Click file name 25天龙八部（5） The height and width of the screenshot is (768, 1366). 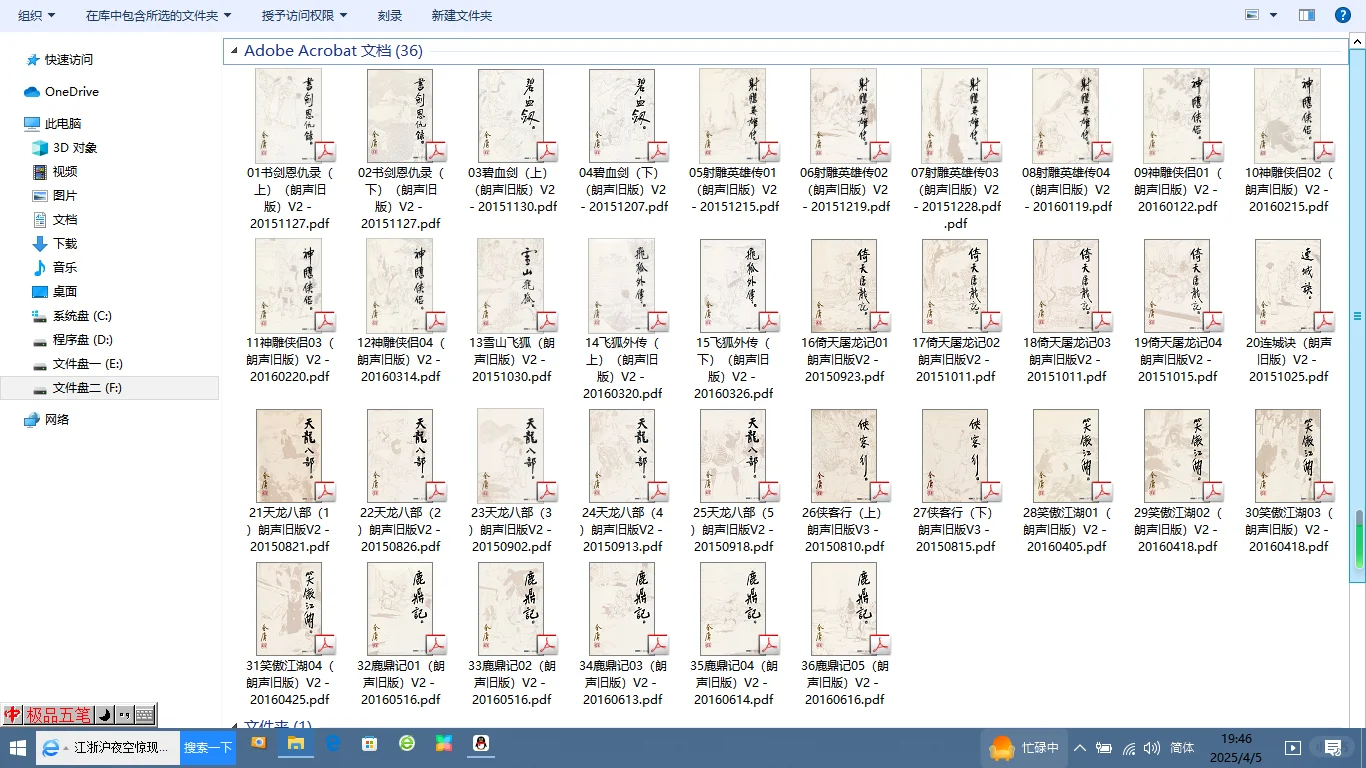coord(734,530)
